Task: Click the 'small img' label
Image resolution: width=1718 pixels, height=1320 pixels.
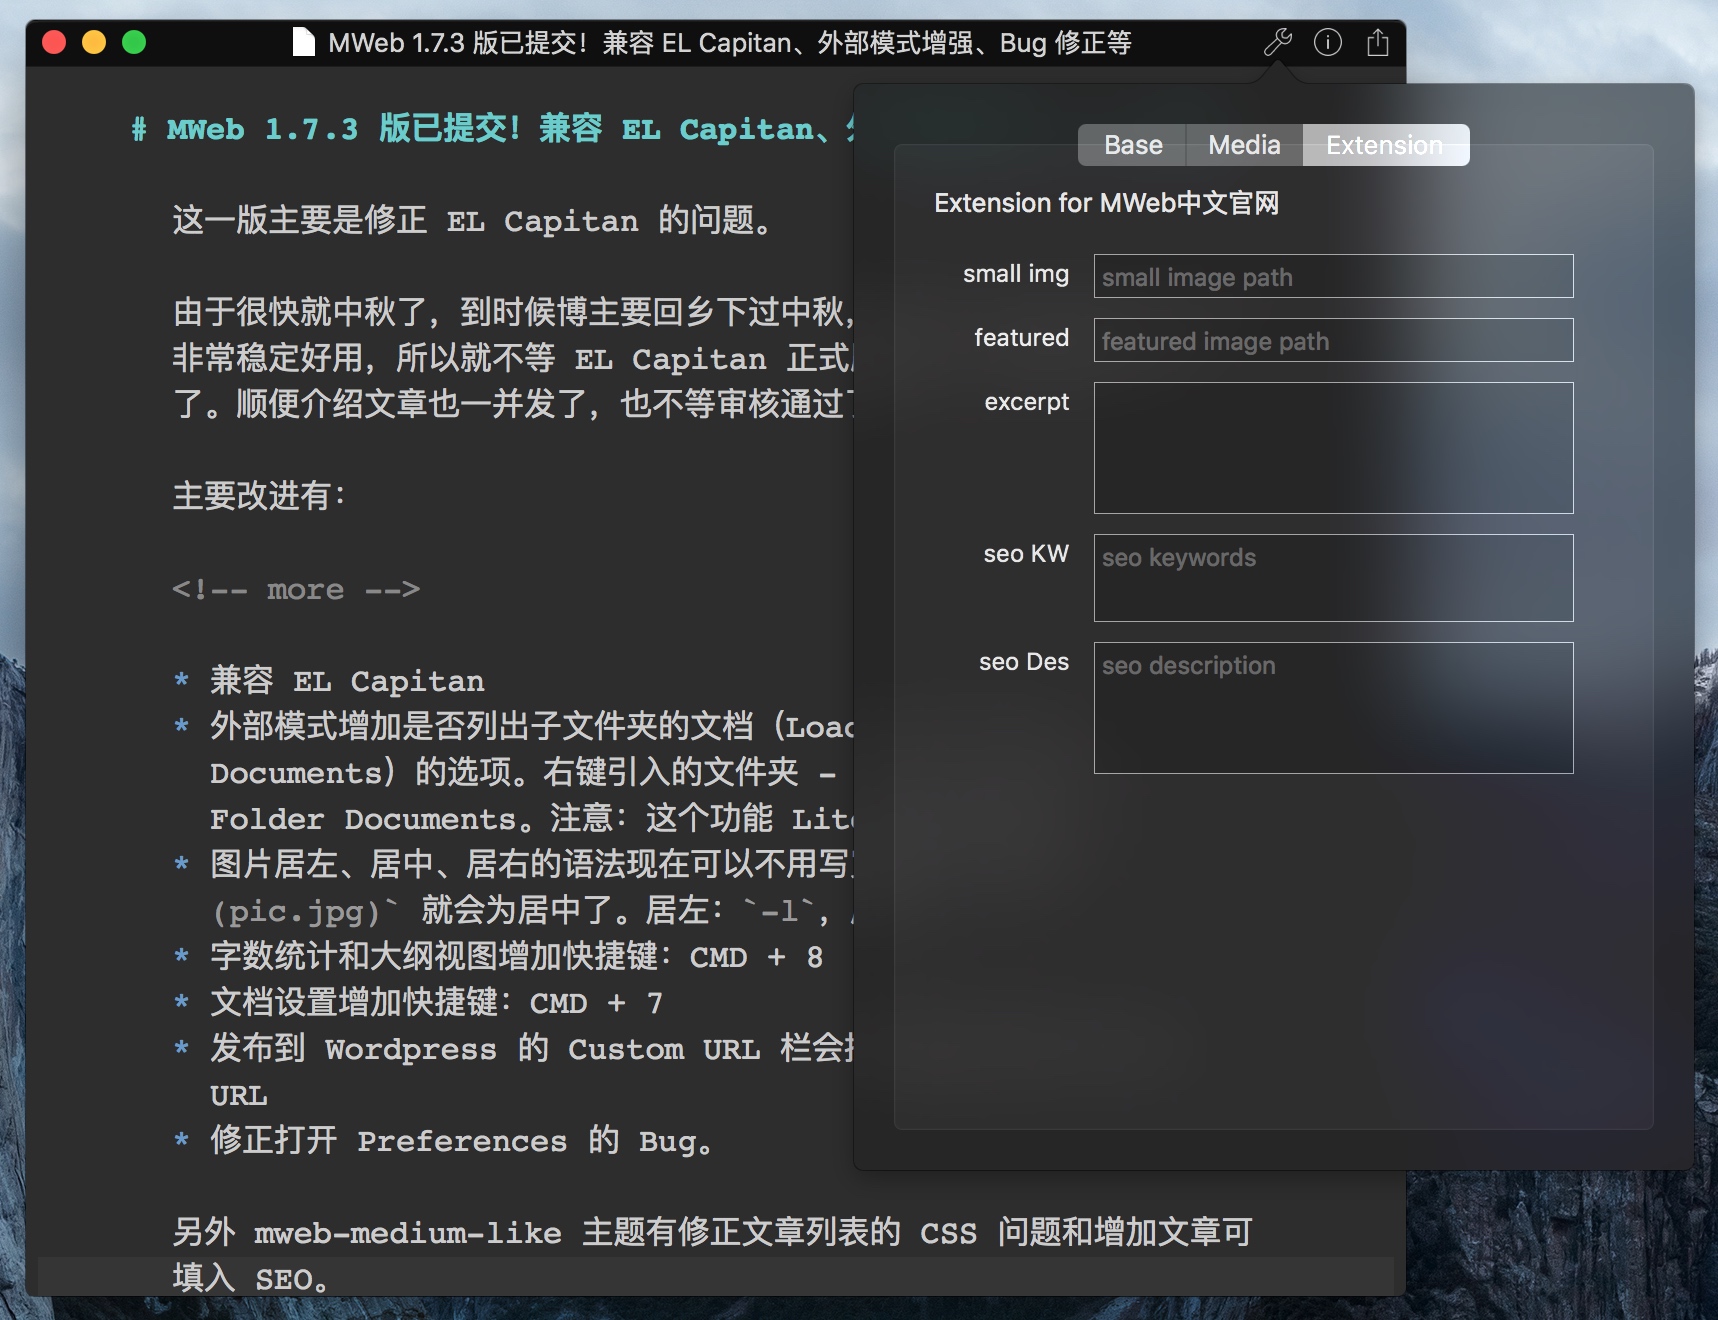Action: [1015, 274]
